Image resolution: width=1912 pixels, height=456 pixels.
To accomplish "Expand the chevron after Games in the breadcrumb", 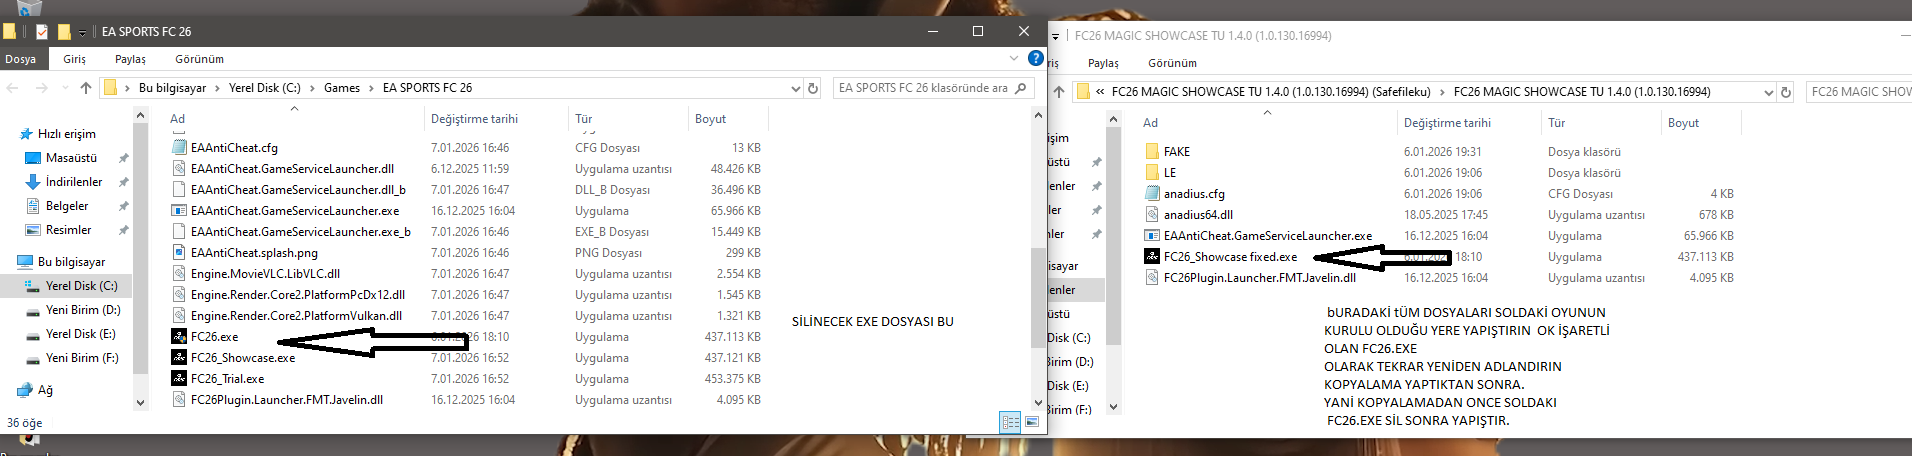I will 371,88.
